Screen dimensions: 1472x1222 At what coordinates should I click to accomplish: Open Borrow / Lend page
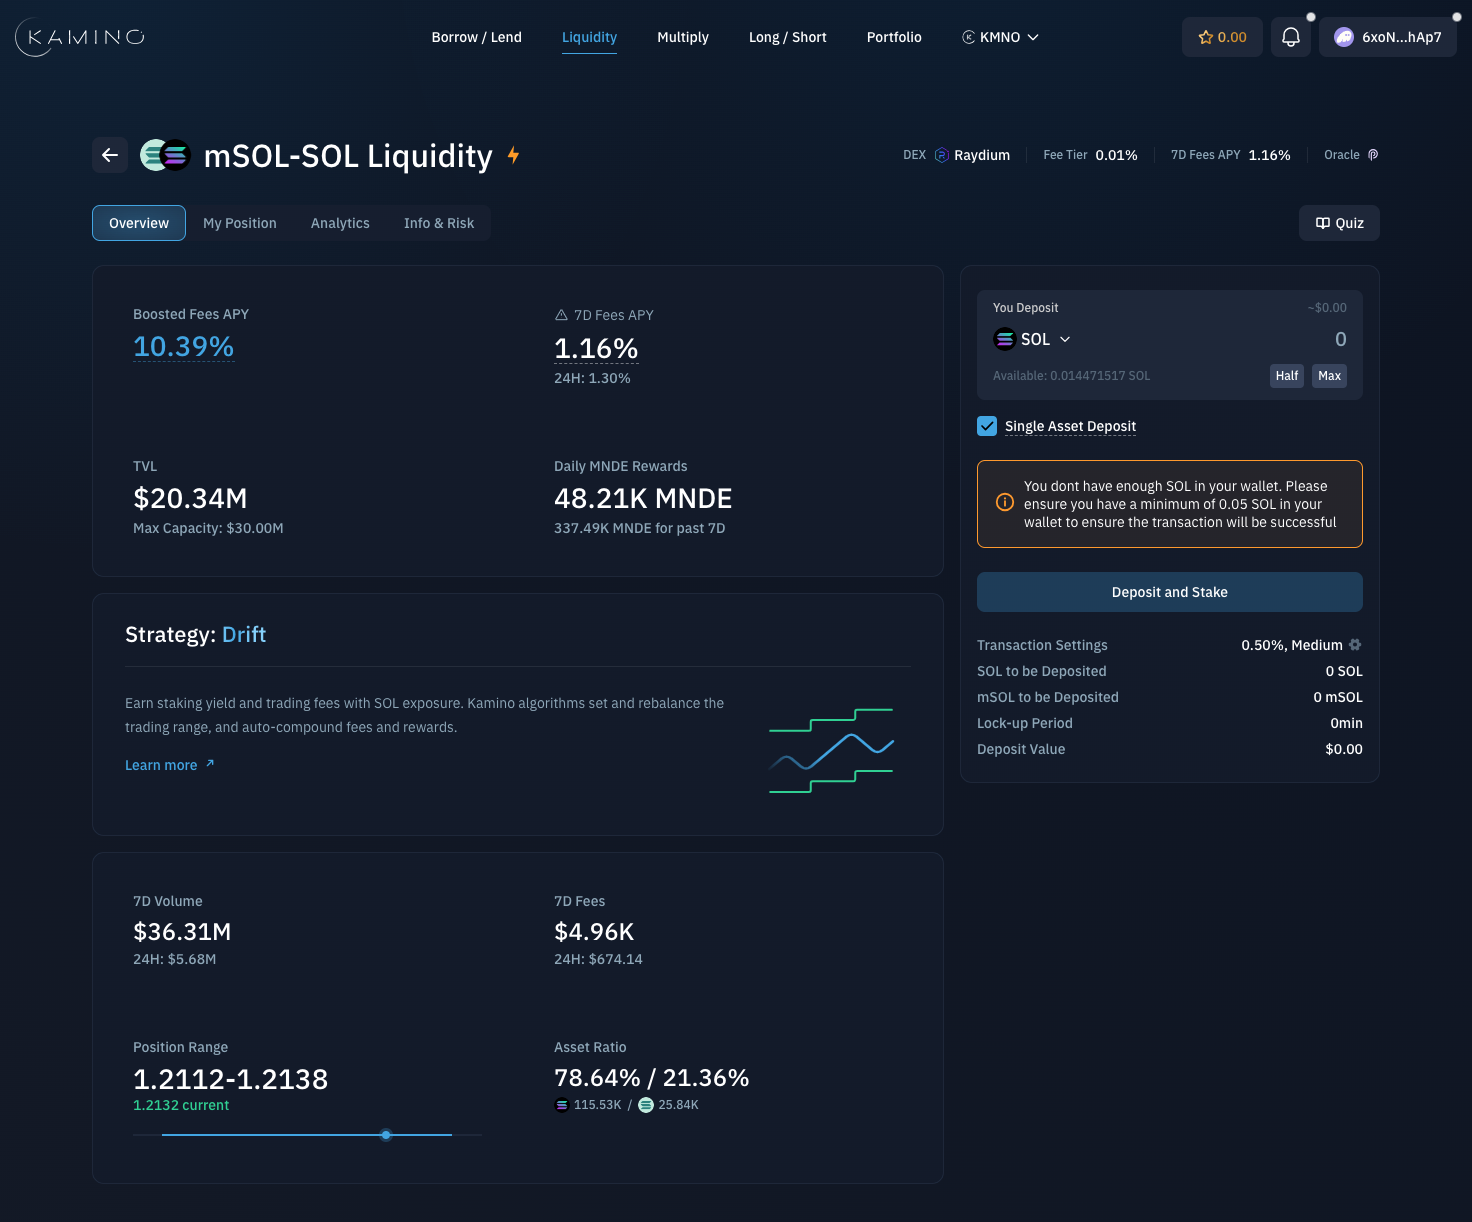476,37
